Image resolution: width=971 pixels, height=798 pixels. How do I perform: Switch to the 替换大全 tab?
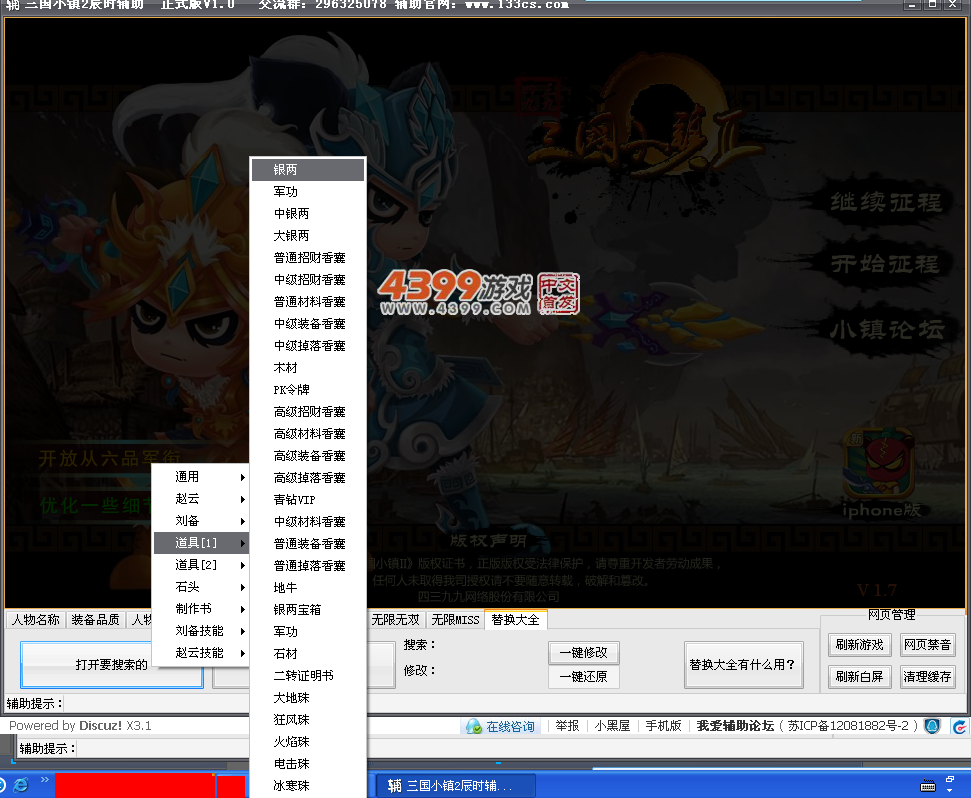(x=515, y=620)
